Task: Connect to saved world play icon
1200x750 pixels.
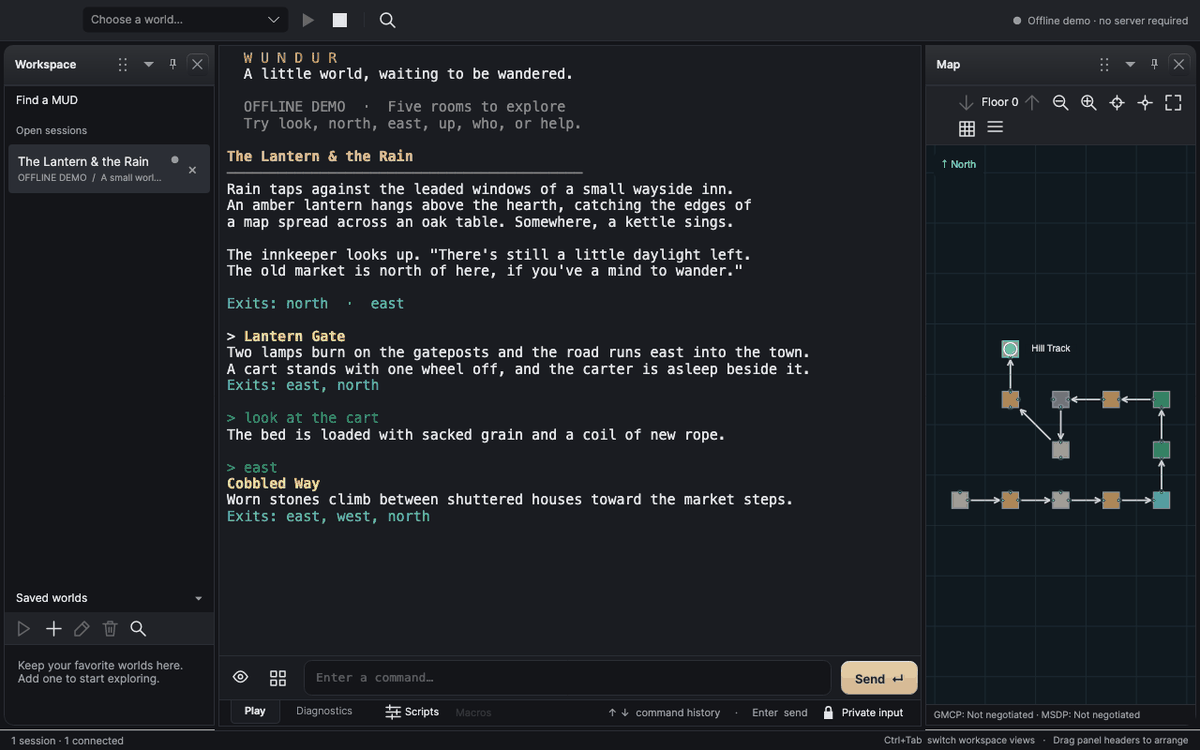Action: pos(25,629)
